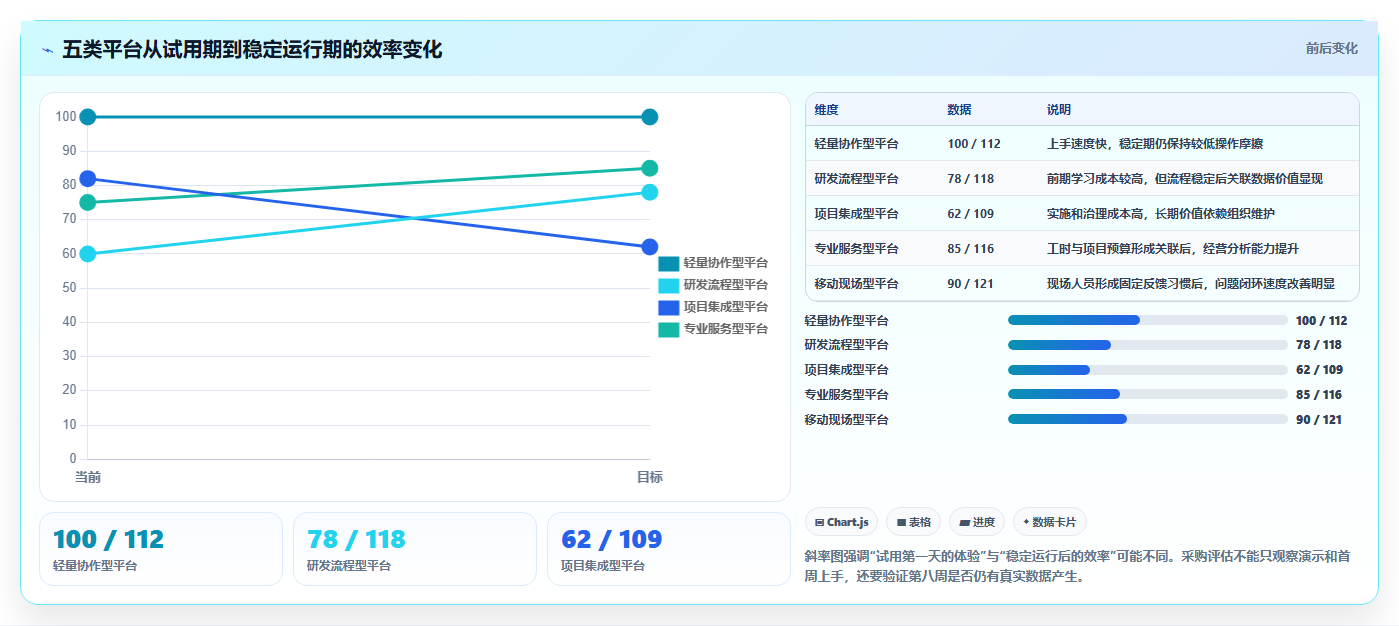1399x626 pixels.
Task: Click the 轻量协作型平台 start point at 100
Action: [88, 117]
